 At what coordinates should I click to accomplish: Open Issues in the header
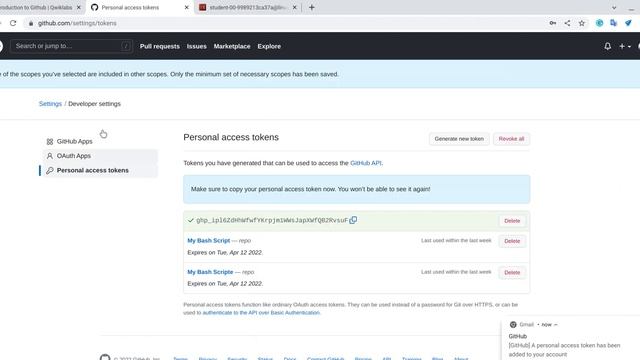click(x=197, y=47)
